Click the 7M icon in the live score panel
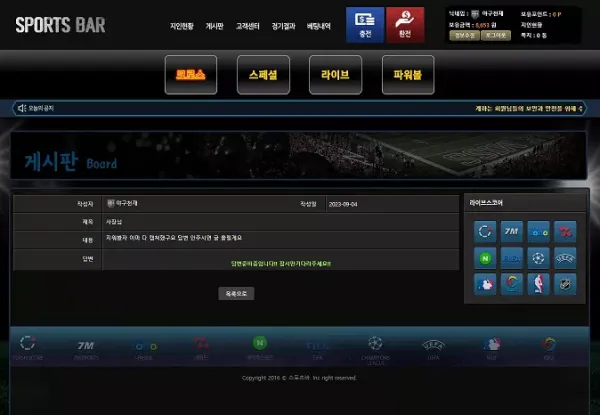Screen dimensions: 600x415 [512, 231]
